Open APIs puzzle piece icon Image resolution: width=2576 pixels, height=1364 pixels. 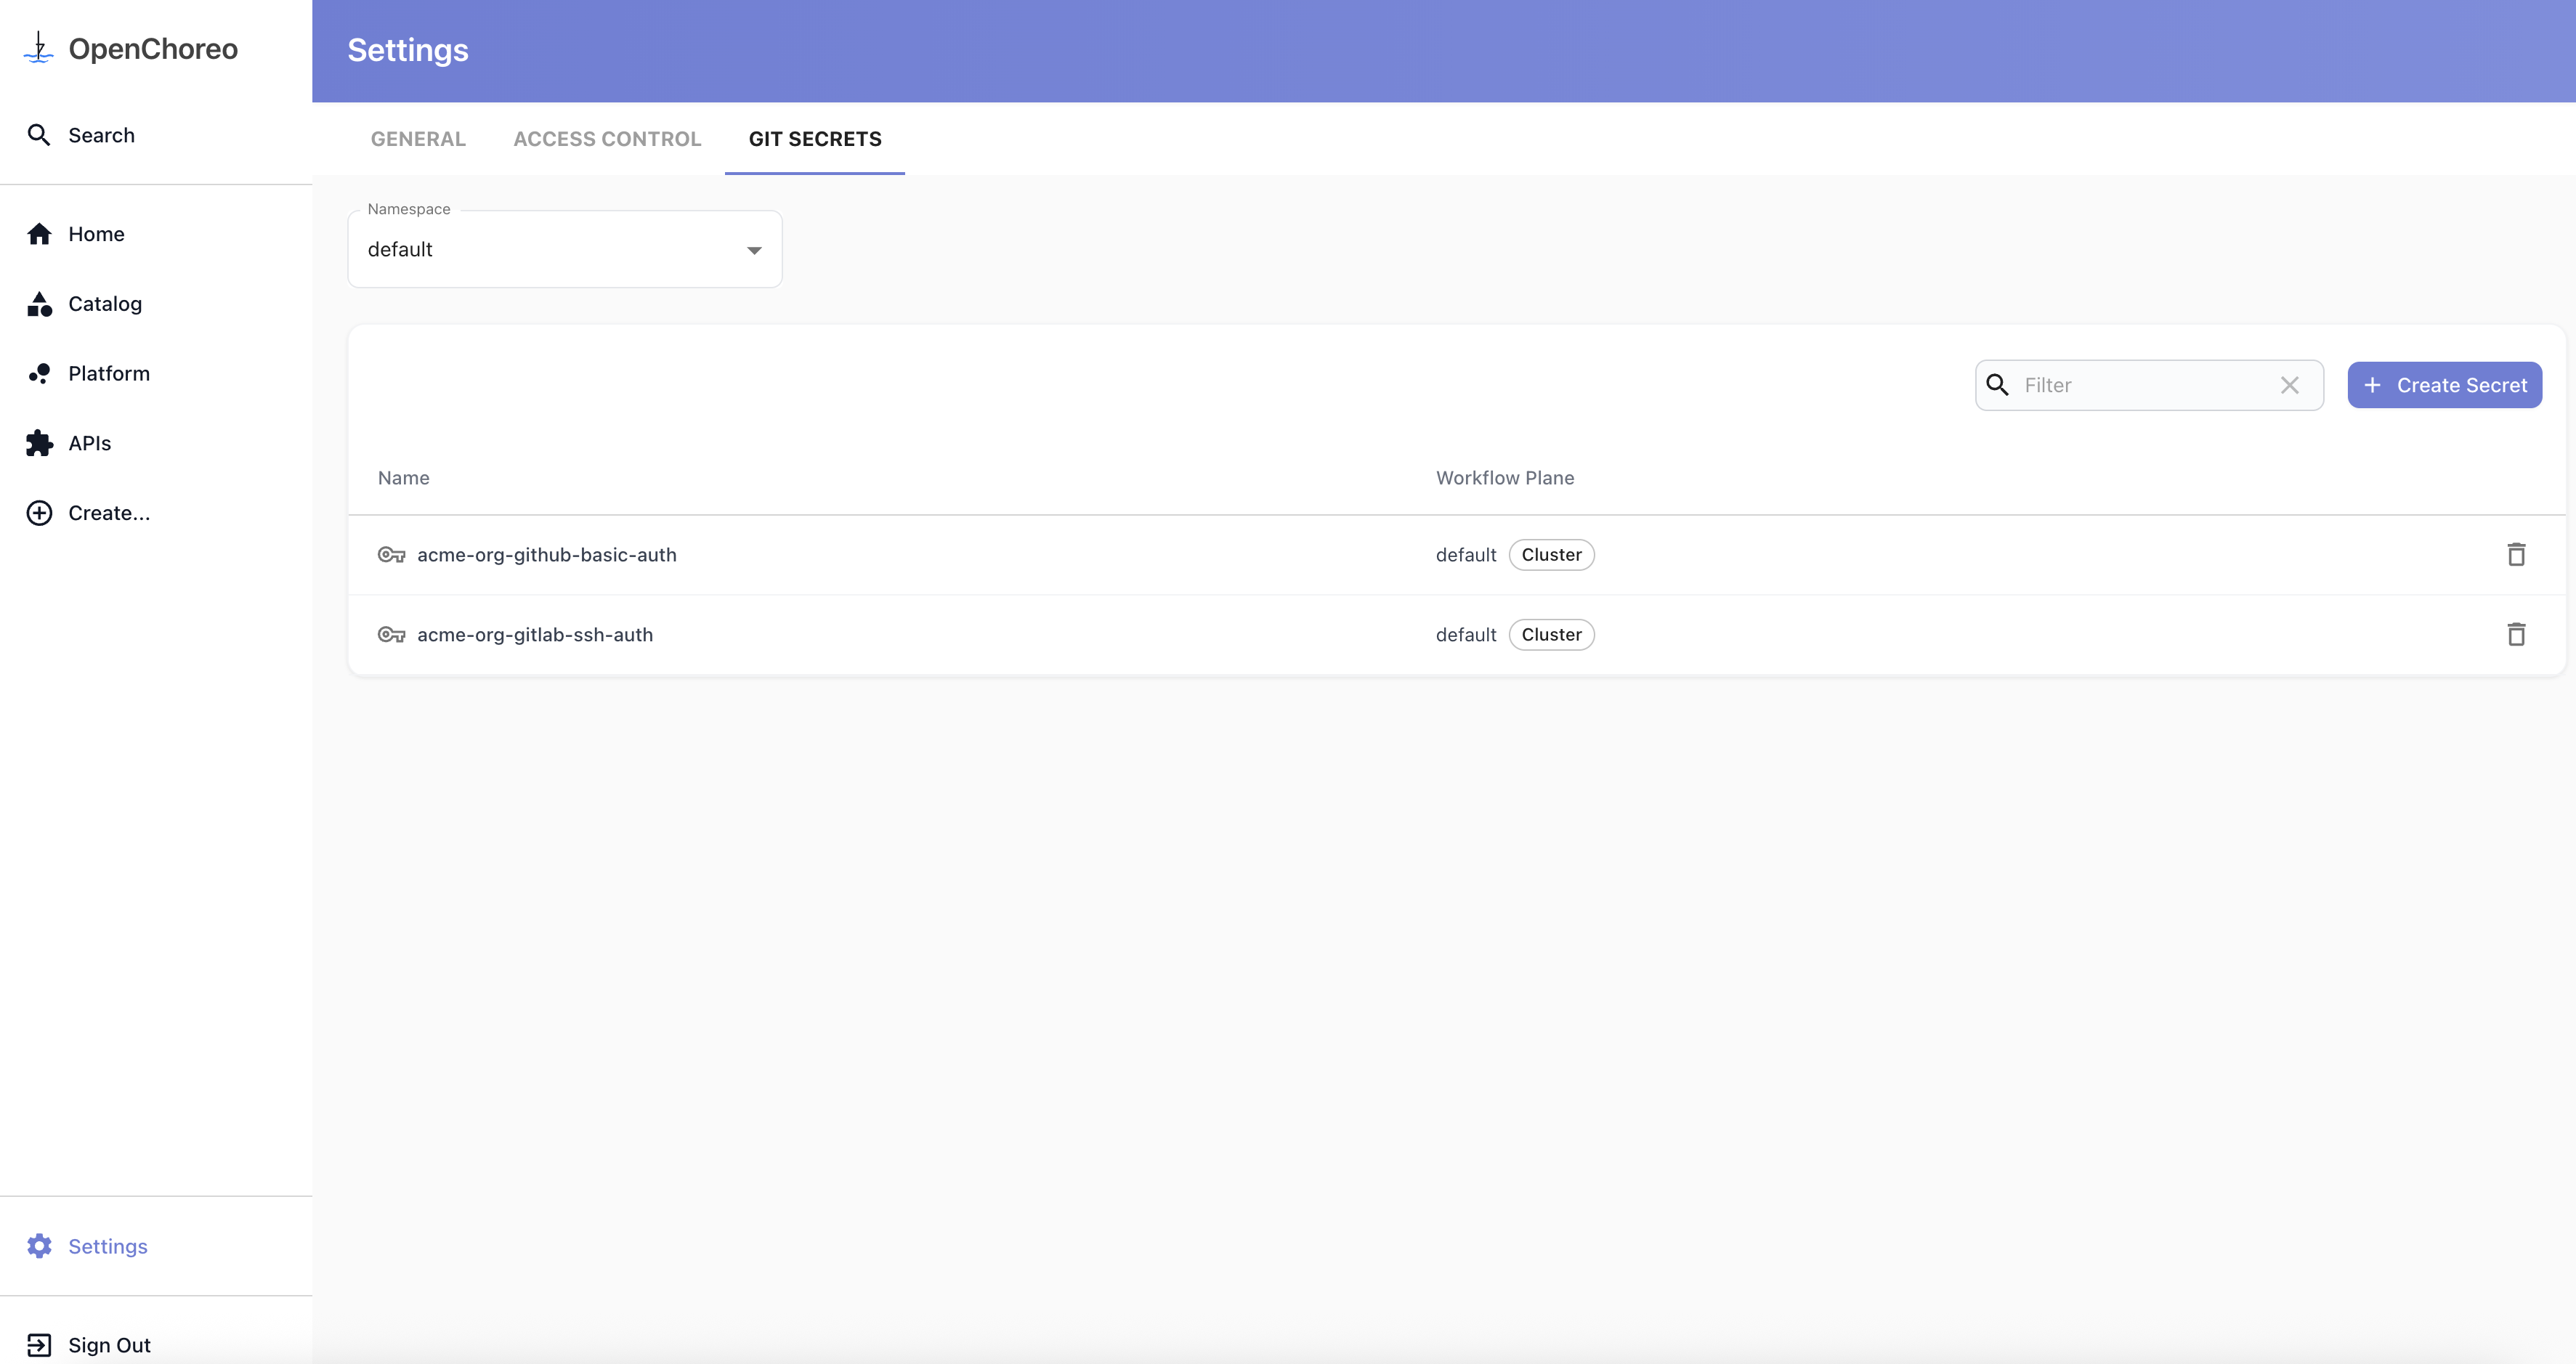[x=39, y=443]
